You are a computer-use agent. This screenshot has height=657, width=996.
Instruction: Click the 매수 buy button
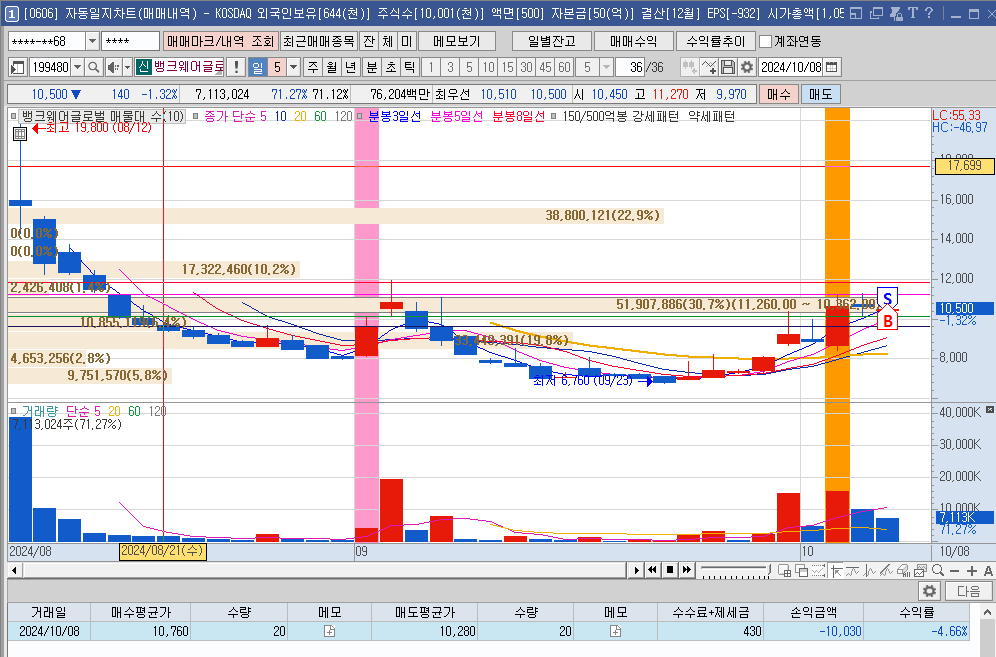tap(779, 94)
